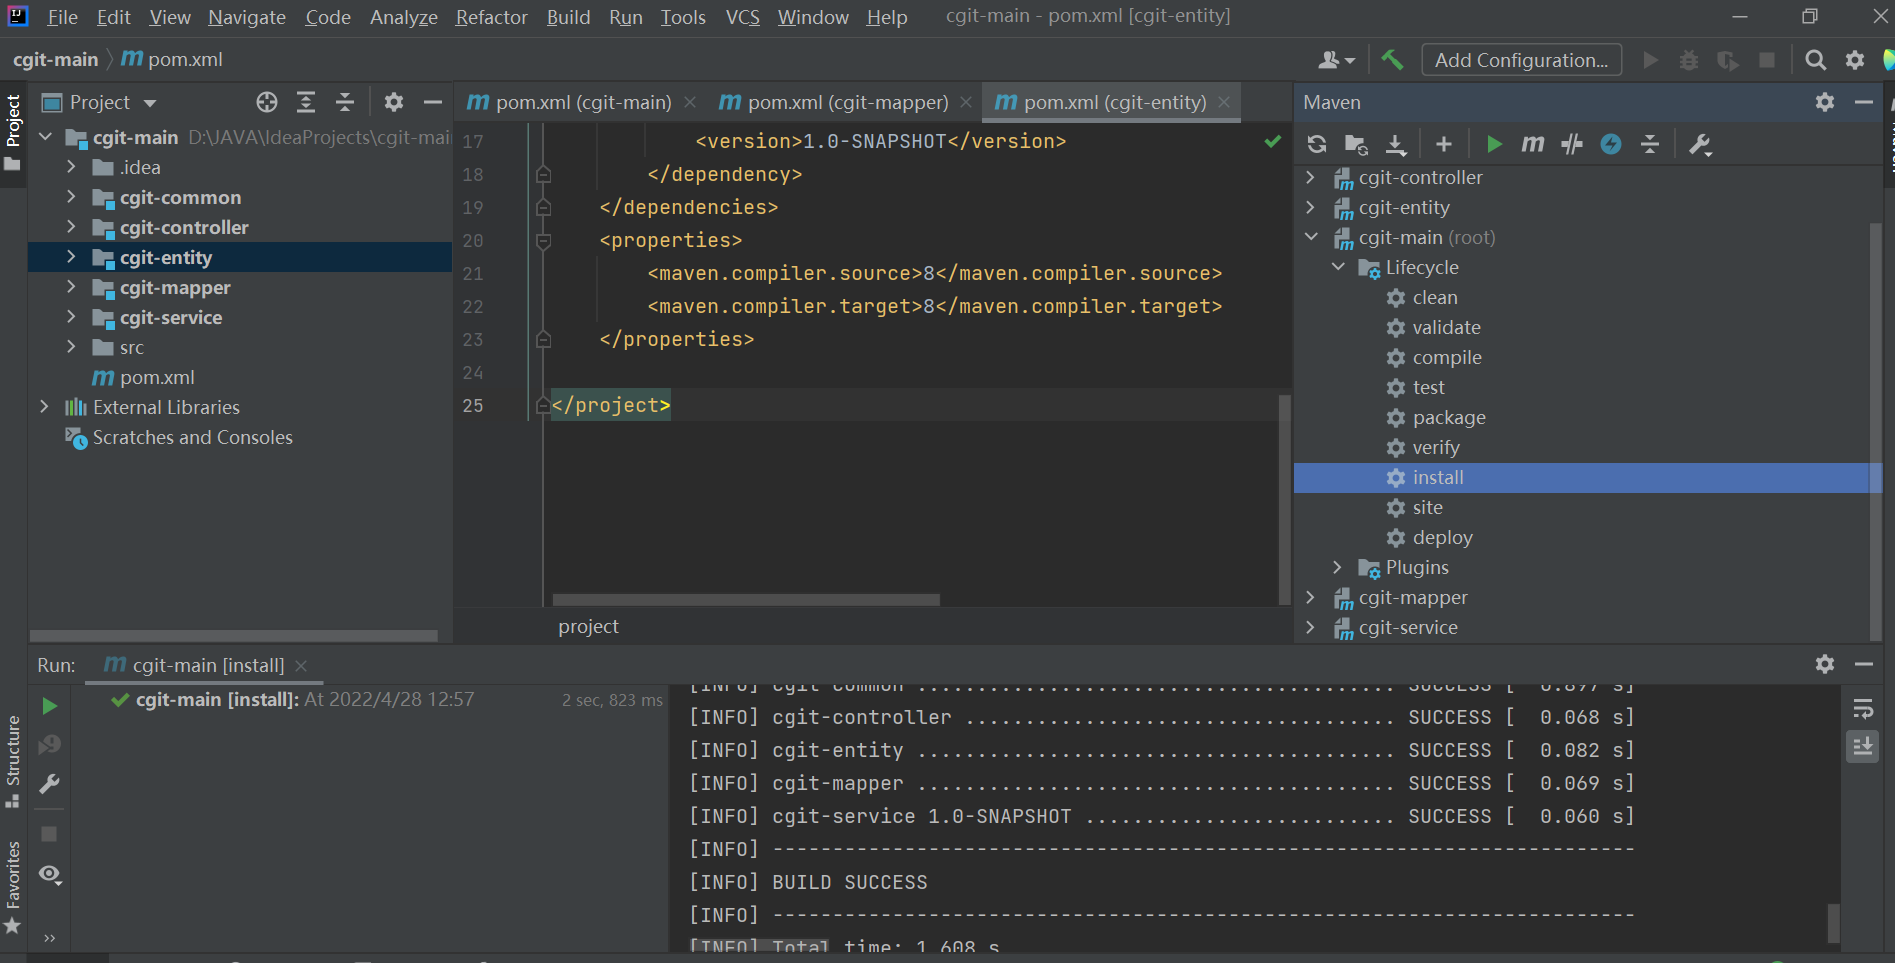
Task: Open Run tool window gear options
Action: pyautogui.click(x=1825, y=664)
